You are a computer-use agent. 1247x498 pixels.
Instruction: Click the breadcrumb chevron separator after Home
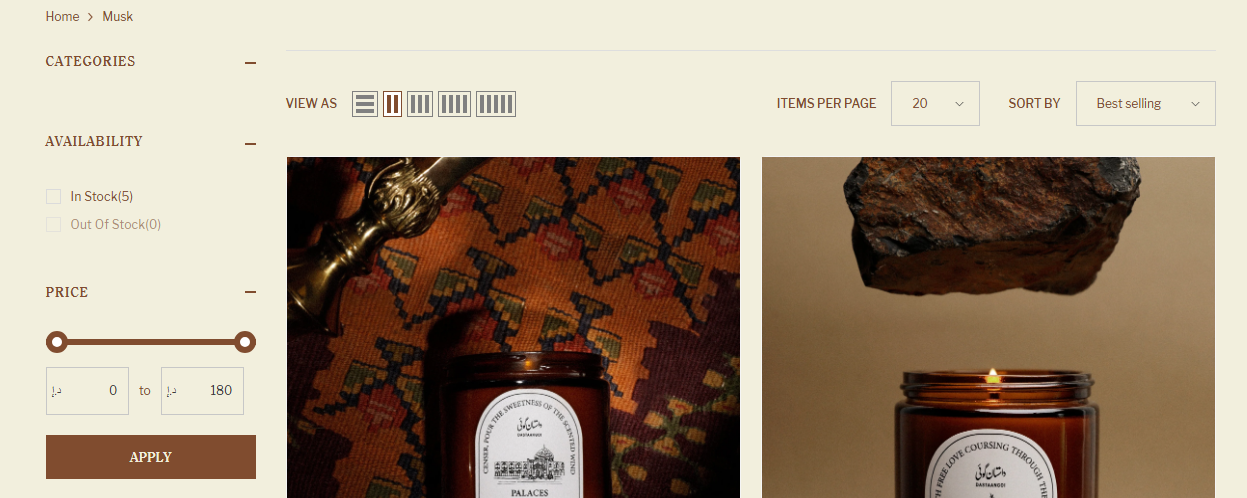(90, 17)
